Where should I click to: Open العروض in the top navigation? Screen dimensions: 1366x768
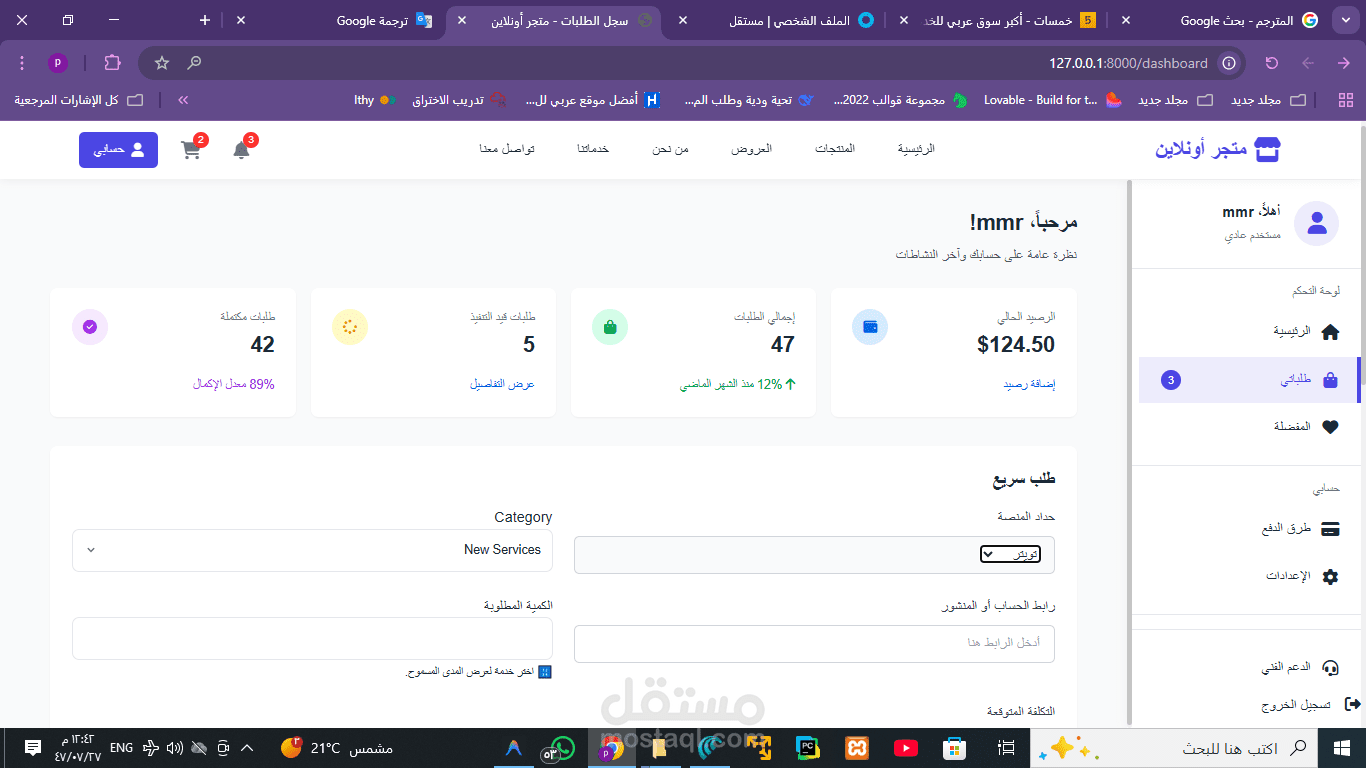pos(751,149)
